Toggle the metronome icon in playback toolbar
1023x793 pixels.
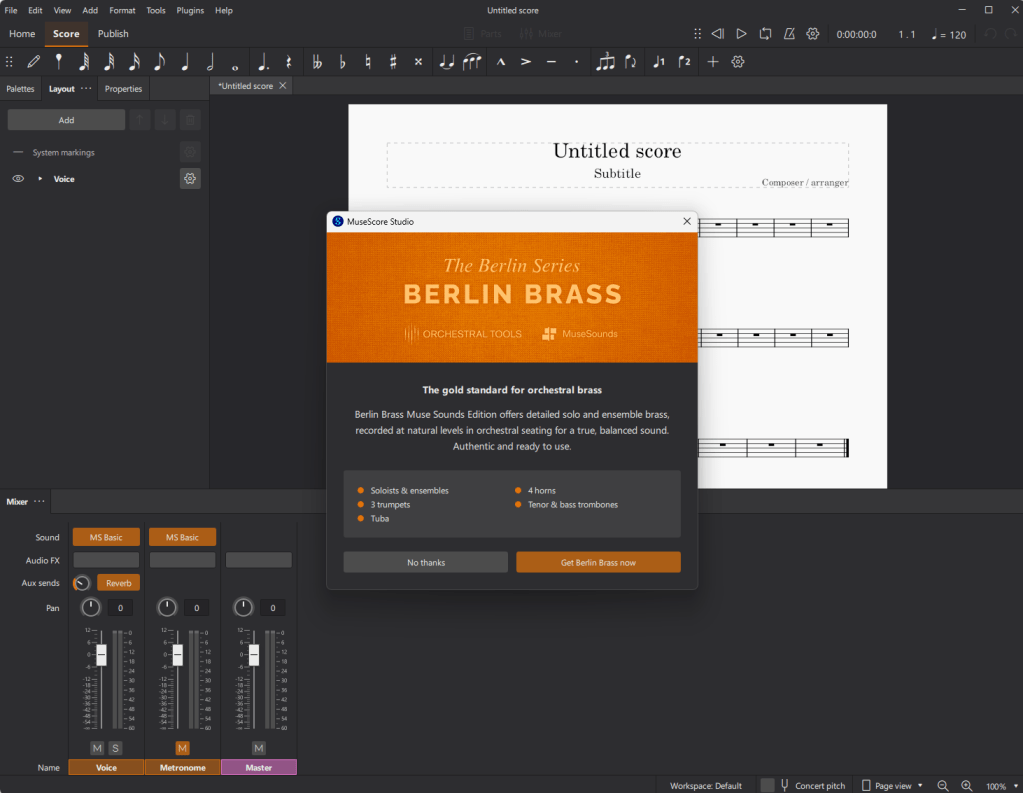pyautogui.click(x=789, y=34)
